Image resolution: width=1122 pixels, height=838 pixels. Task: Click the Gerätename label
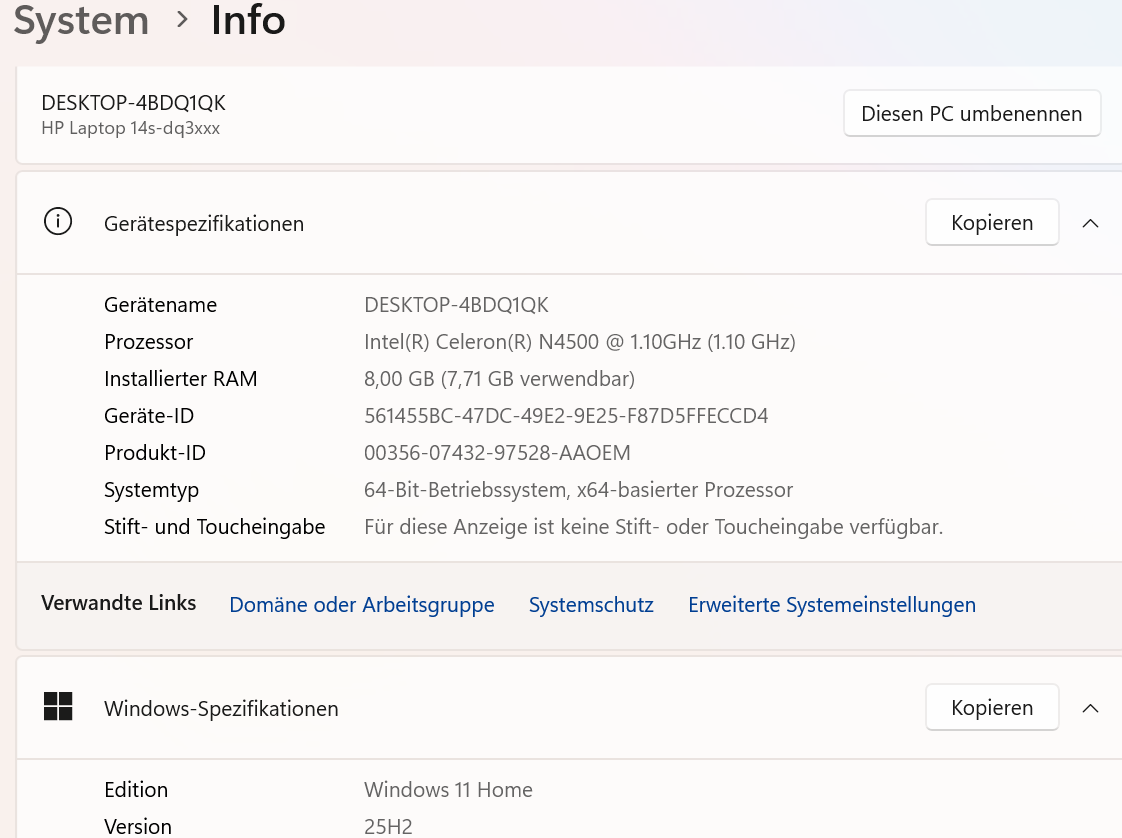pyautogui.click(x=160, y=305)
